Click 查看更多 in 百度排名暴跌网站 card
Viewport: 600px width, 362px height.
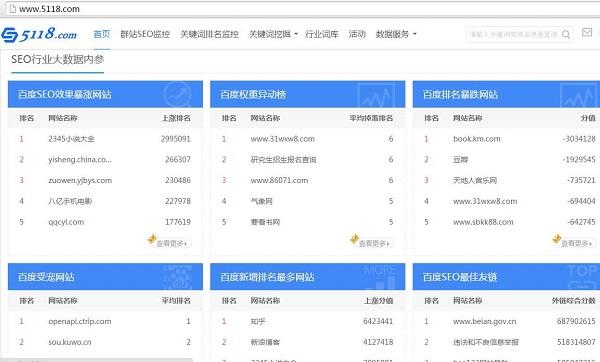click(577, 243)
